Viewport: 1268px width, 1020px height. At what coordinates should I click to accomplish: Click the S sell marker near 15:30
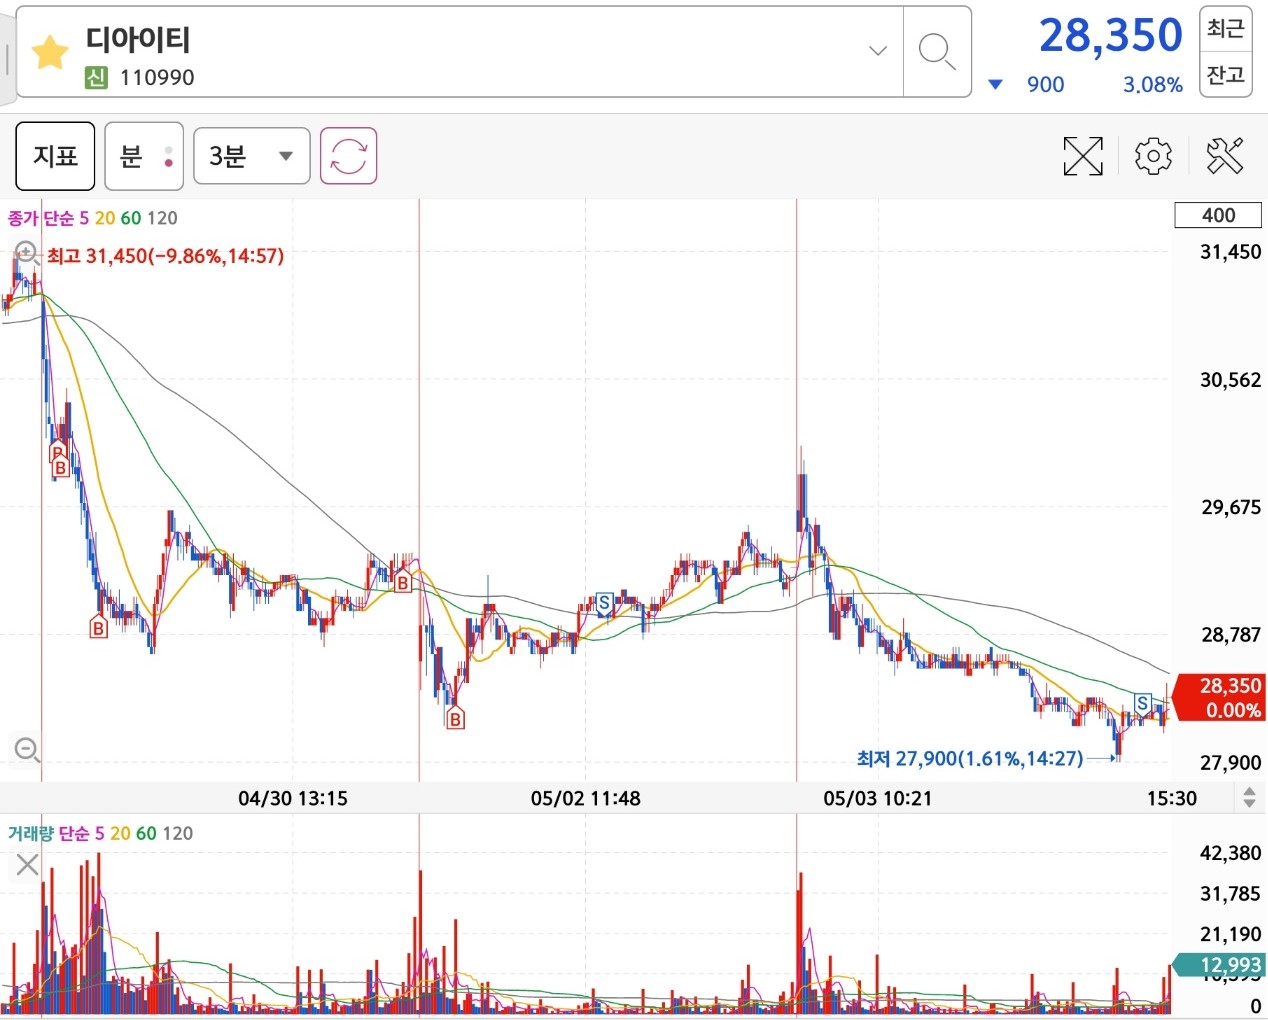(1142, 704)
